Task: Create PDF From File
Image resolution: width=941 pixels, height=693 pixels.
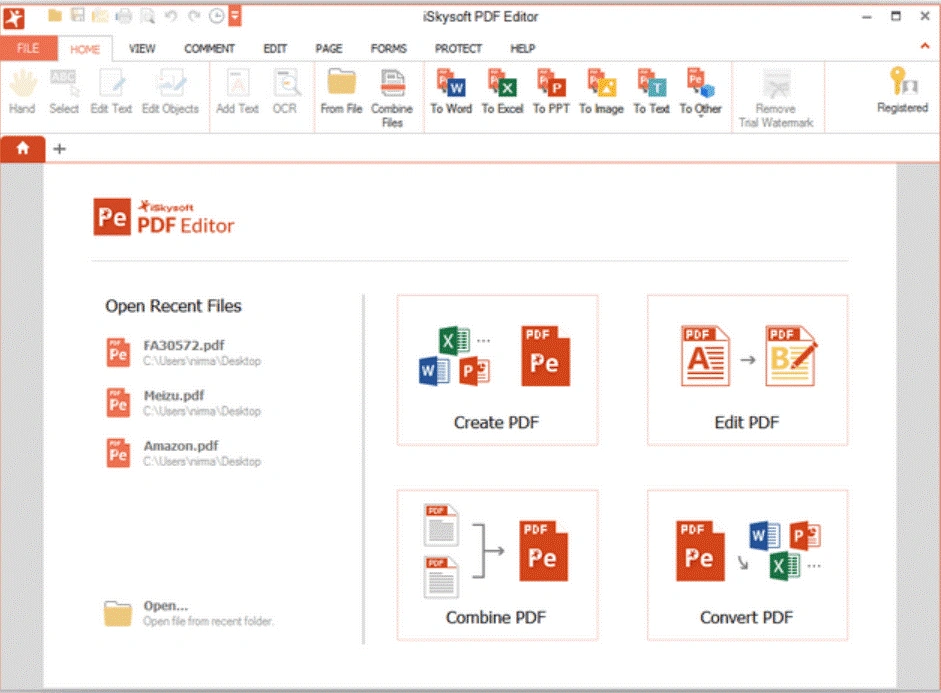Action: (341, 92)
